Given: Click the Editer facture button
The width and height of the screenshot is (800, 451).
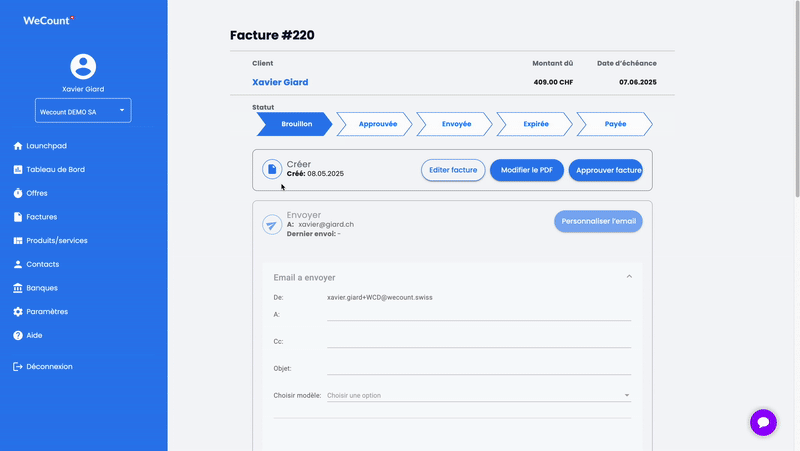Looking at the screenshot, I should coord(453,170).
